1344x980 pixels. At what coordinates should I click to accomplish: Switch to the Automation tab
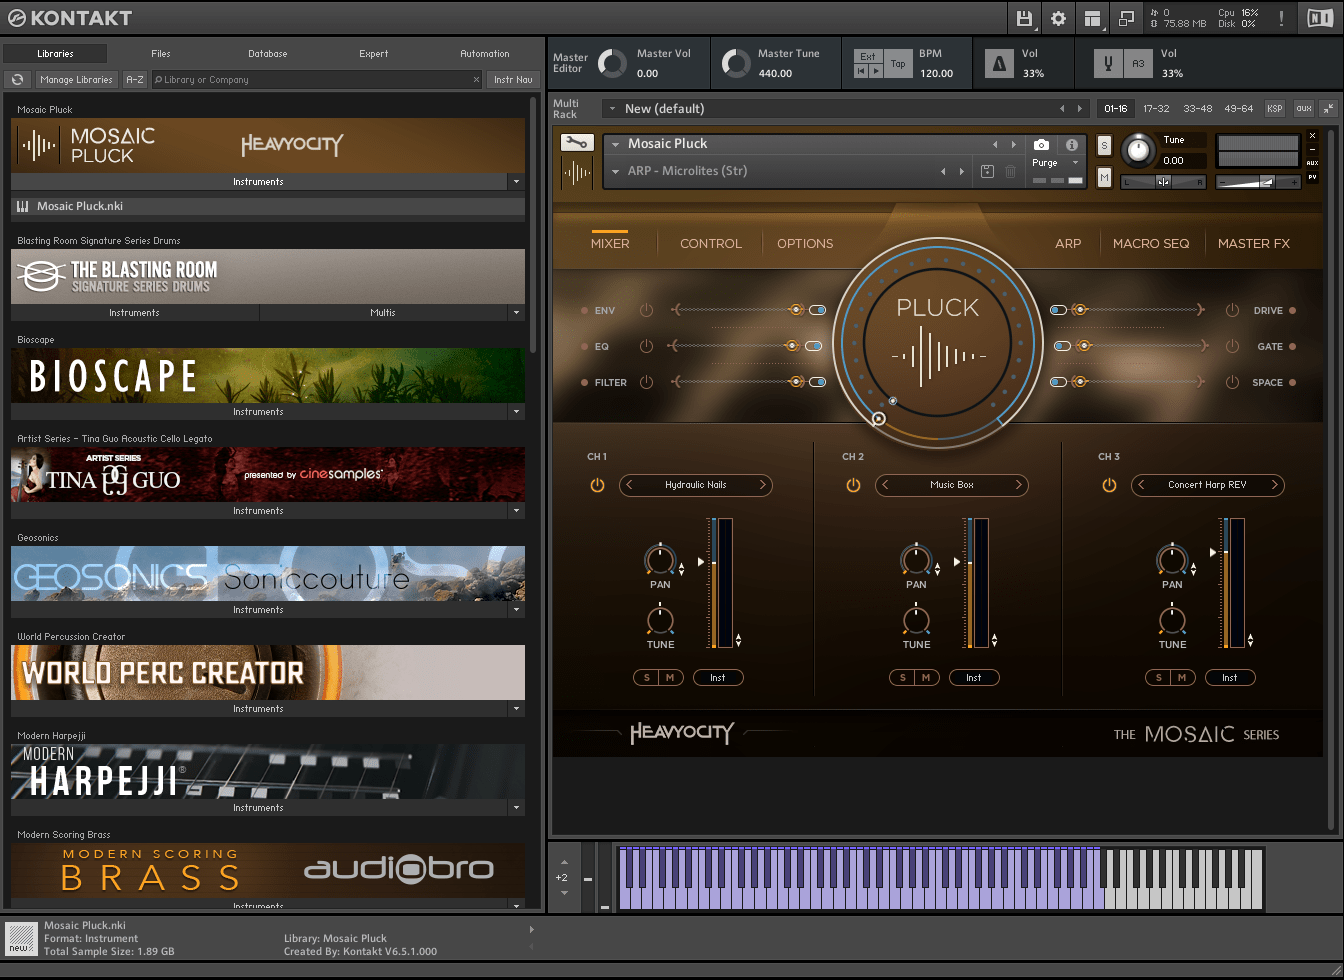pyautogui.click(x=485, y=54)
